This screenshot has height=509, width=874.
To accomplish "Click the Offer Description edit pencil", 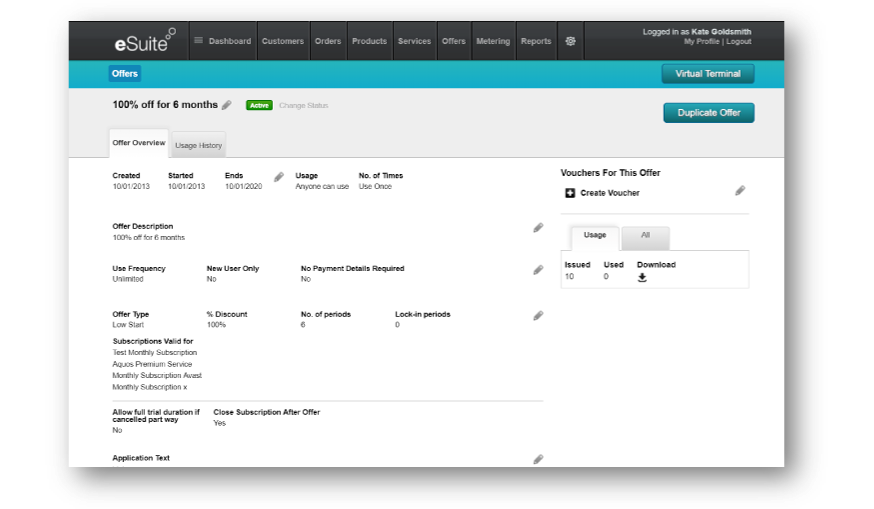I will click(x=538, y=228).
